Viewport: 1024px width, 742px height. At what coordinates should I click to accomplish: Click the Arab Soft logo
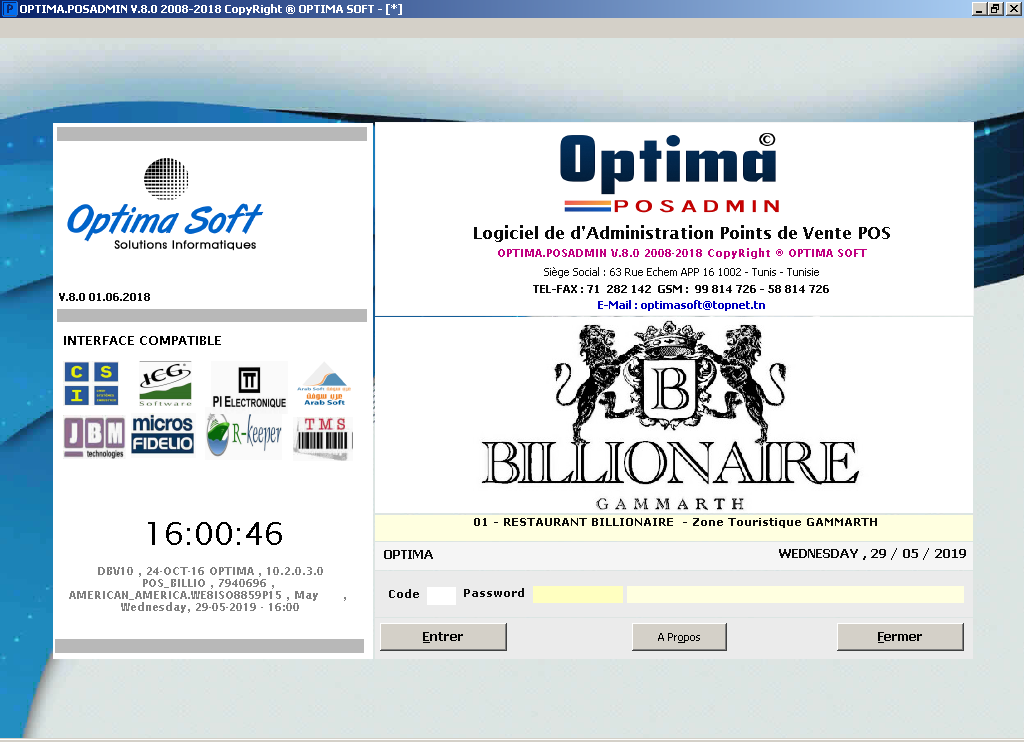point(324,385)
